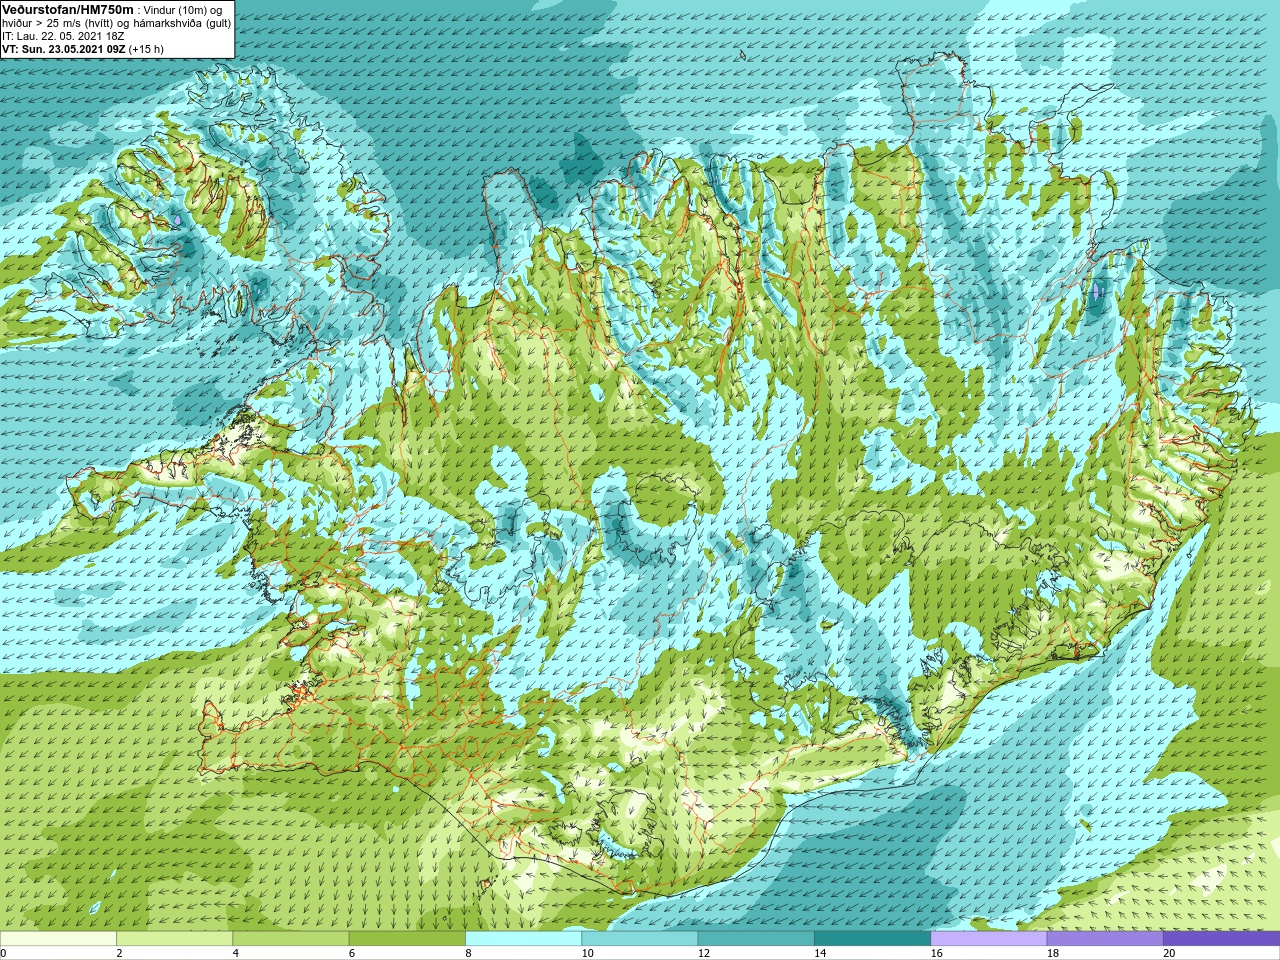Viewport: 1280px width, 960px height.
Task: Select the light yellow-green 2–4 m/s legend swatch
Action: 174,938
